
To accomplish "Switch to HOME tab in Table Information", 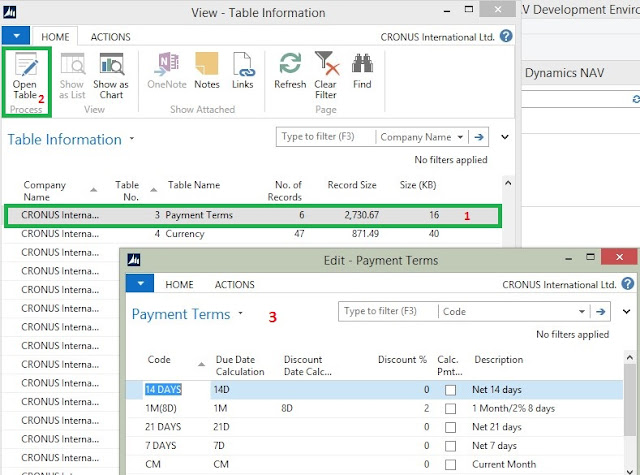I will tap(55, 37).
